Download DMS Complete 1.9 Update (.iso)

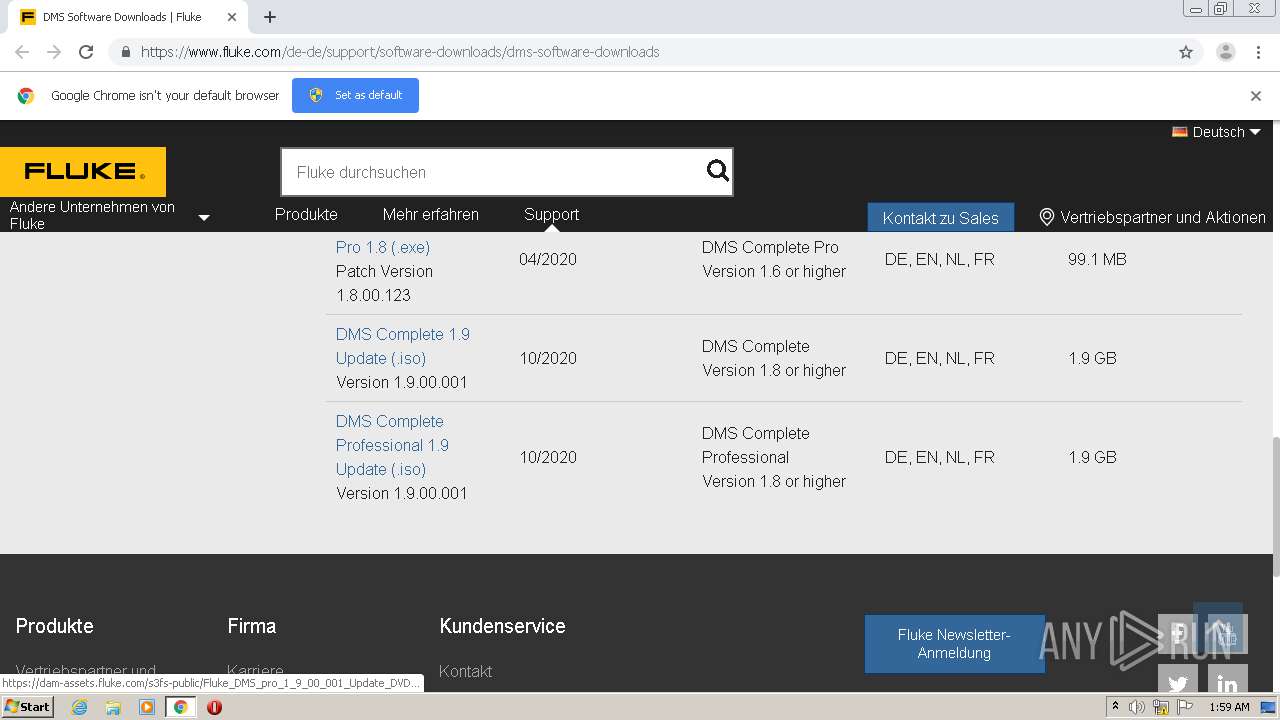(x=403, y=346)
